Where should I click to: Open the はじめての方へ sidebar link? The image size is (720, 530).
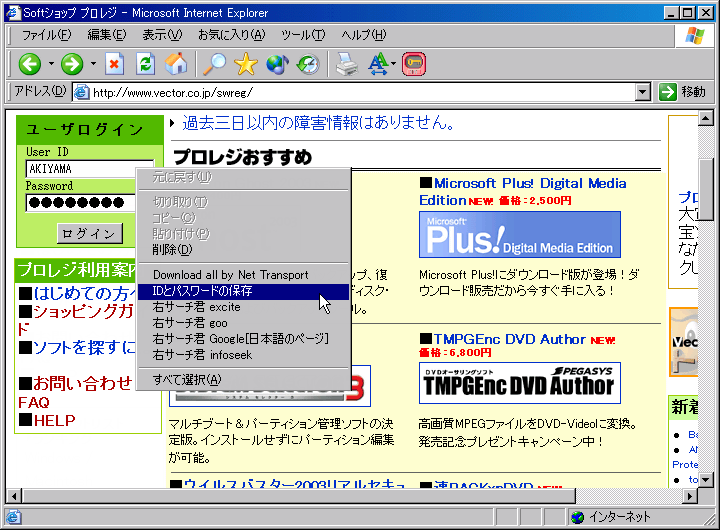tap(84, 293)
